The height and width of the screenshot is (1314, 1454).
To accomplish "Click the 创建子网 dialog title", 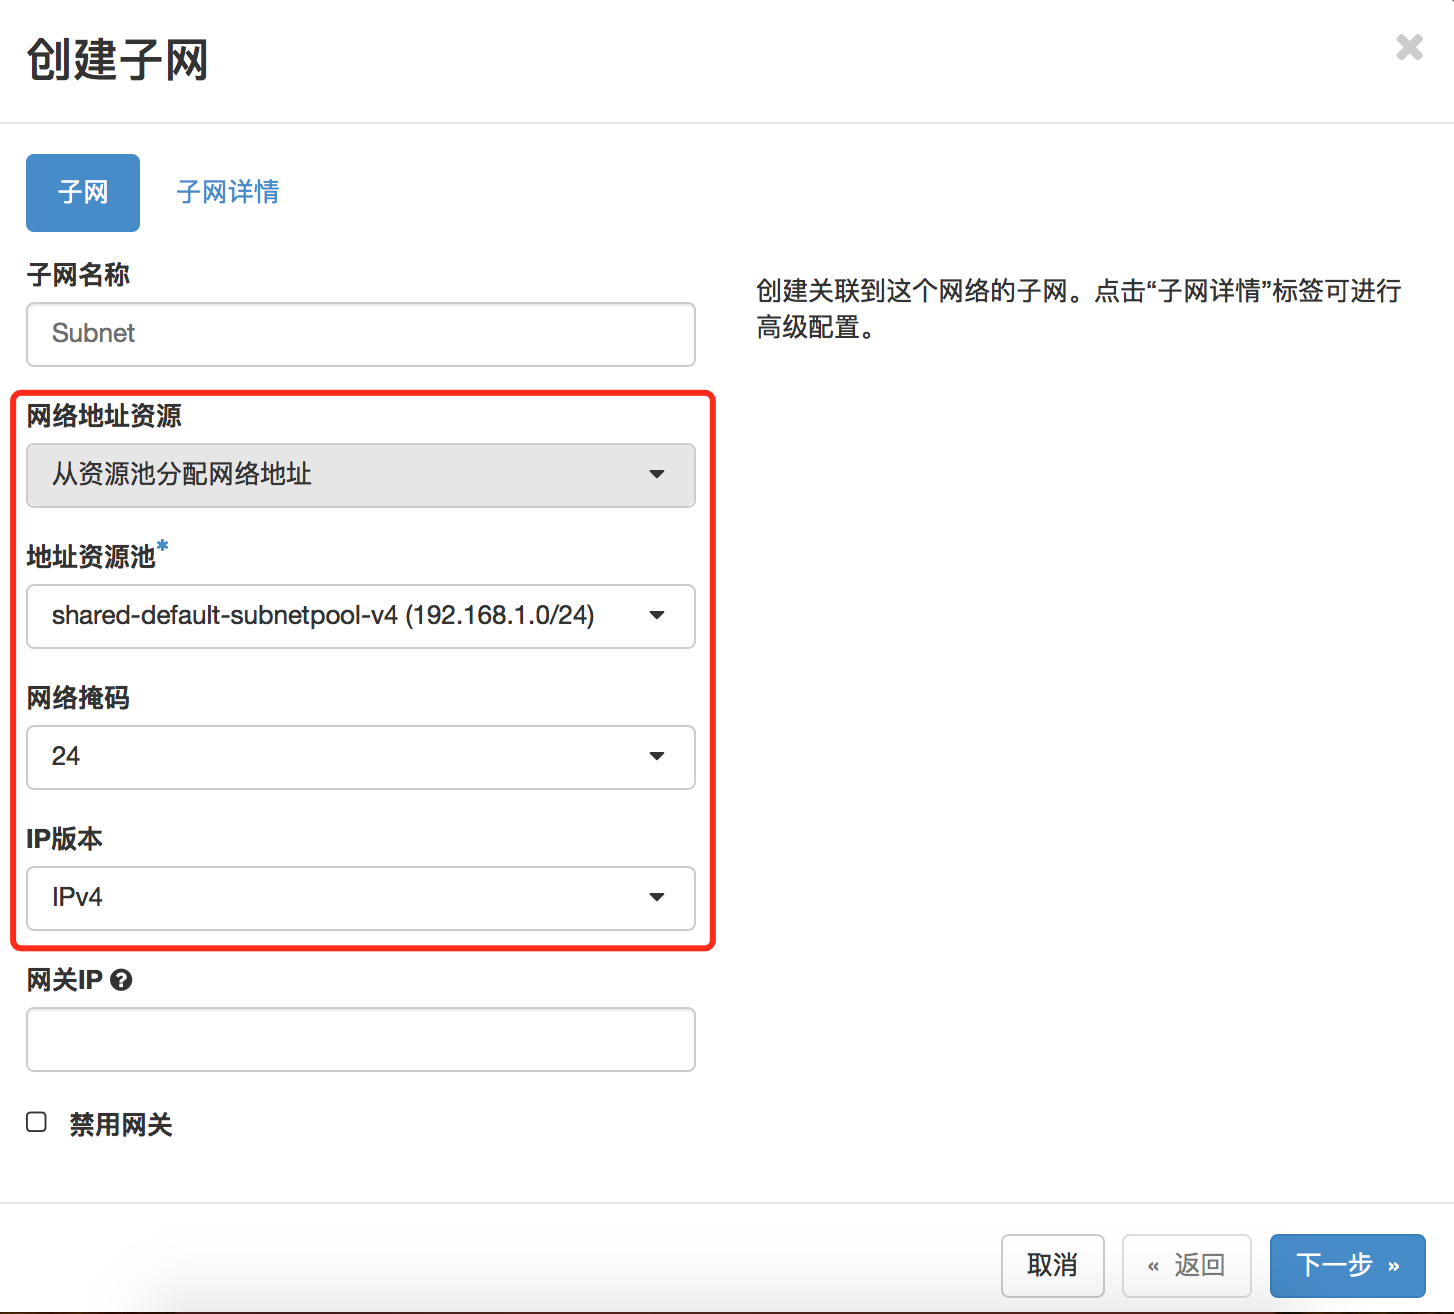I will (x=117, y=60).
